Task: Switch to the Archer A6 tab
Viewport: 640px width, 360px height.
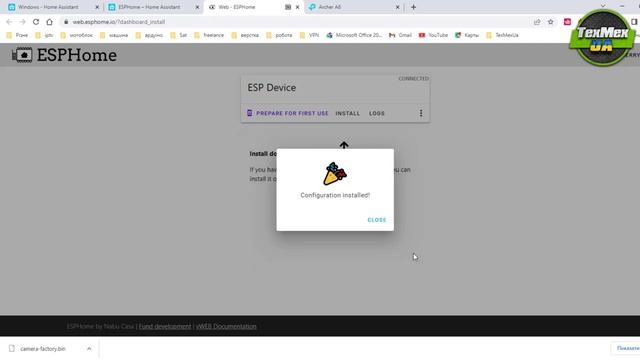Action: 329,7
